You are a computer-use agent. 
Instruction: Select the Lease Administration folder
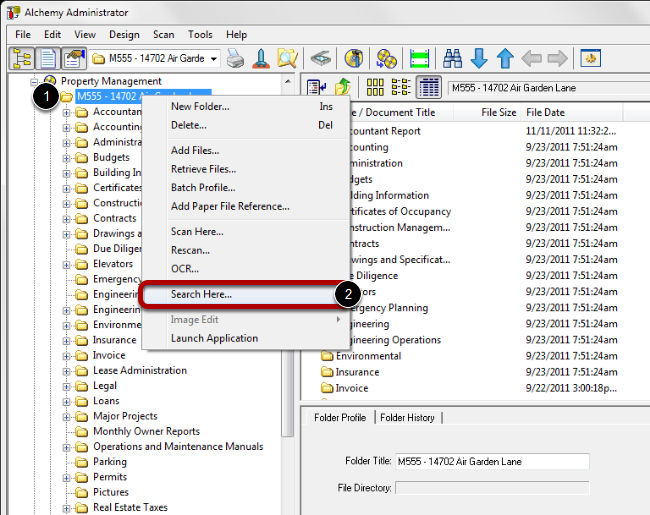coord(140,371)
